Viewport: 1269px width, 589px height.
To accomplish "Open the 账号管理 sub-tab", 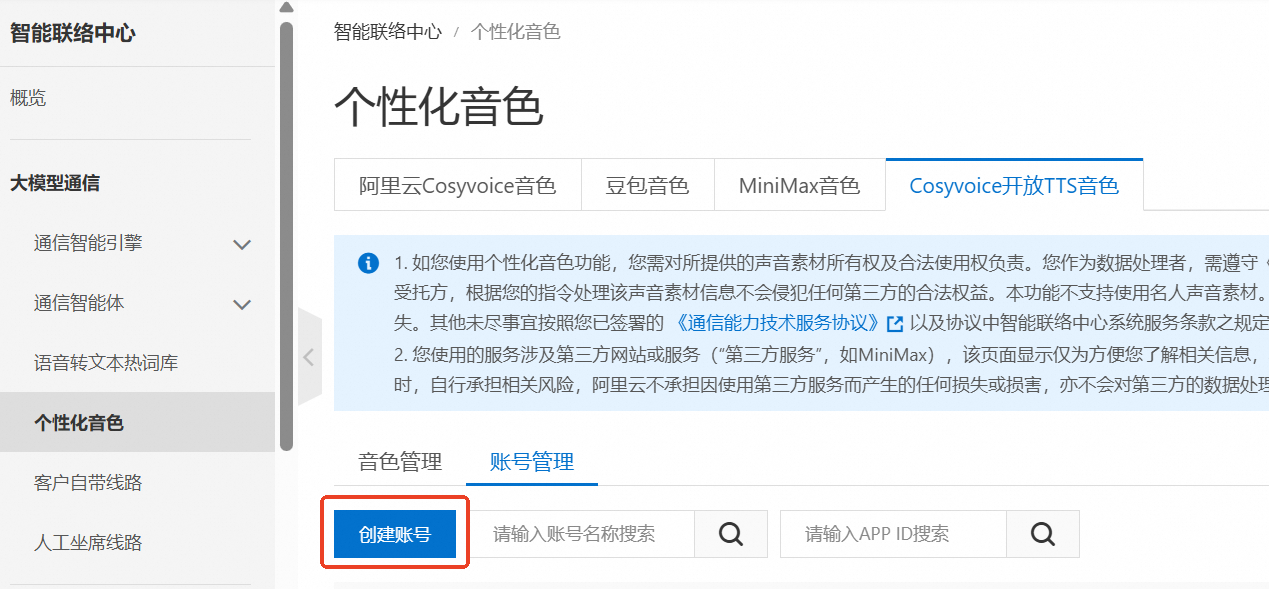I will [x=532, y=462].
